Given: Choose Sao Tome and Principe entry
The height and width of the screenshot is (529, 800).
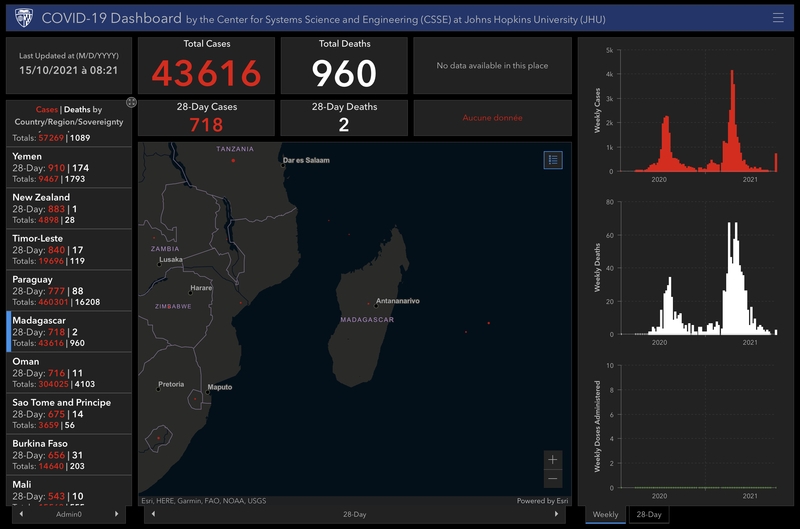Looking at the screenshot, I should pyautogui.click(x=68, y=413).
